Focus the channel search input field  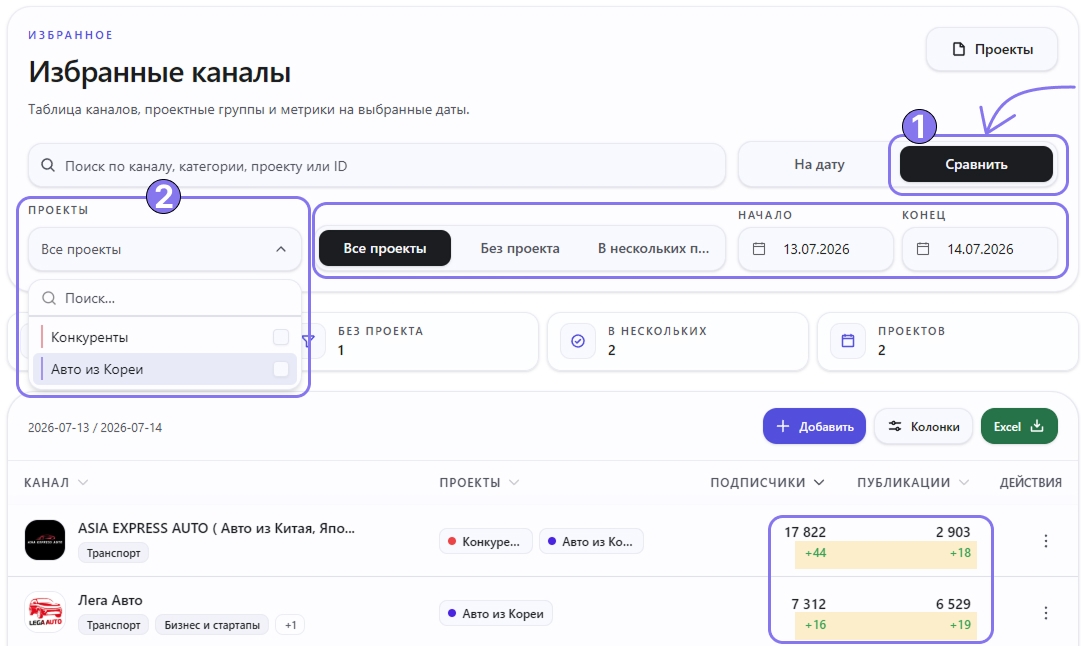[376, 165]
